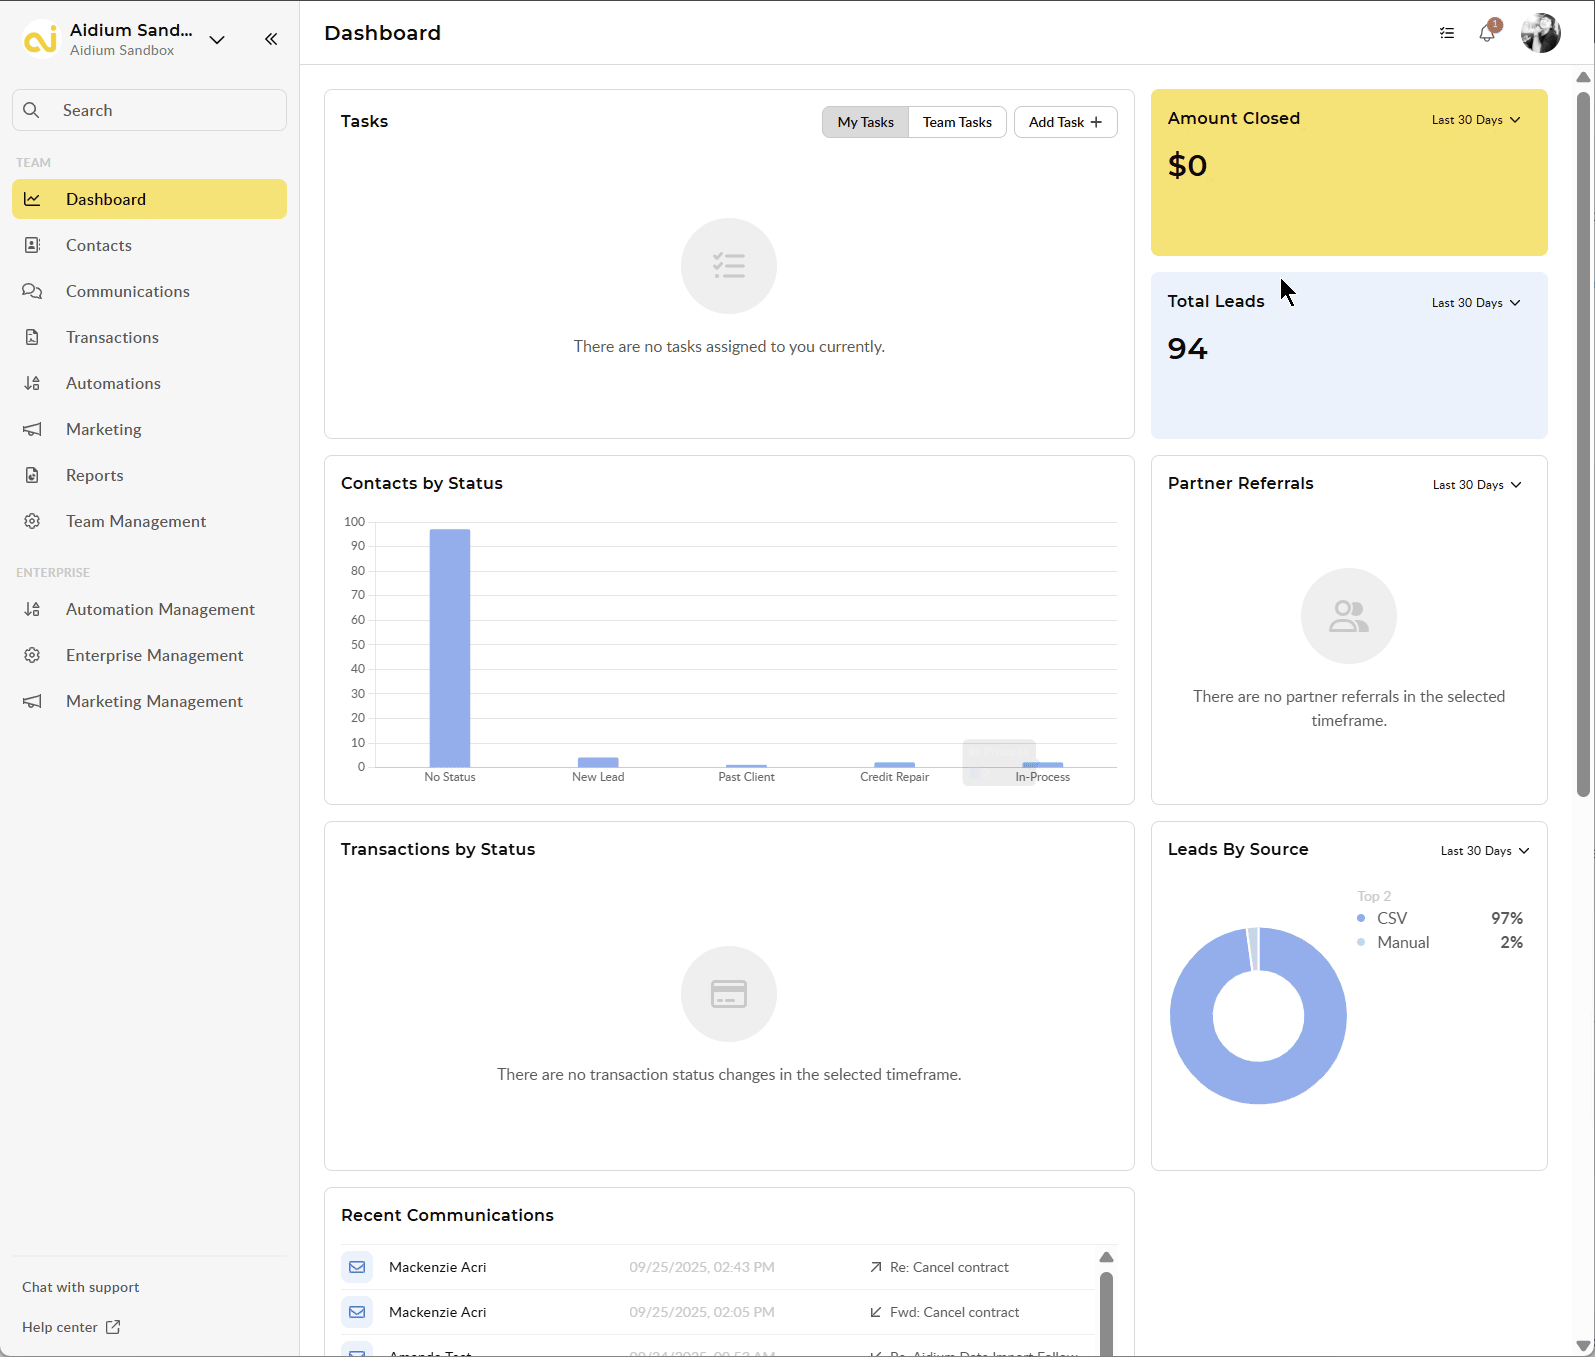Viewport: 1595px width, 1357px height.
Task: Click the Reports document icon
Action: [32, 475]
